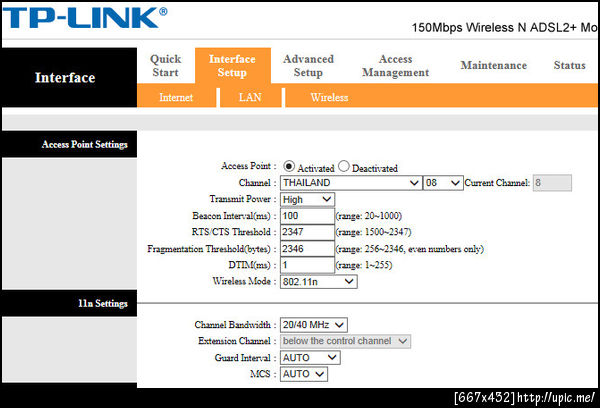Image resolution: width=600 pixels, height=408 pixels.
Task: Open the THAILAND channel region dropdown
Action: pos(351,183)
